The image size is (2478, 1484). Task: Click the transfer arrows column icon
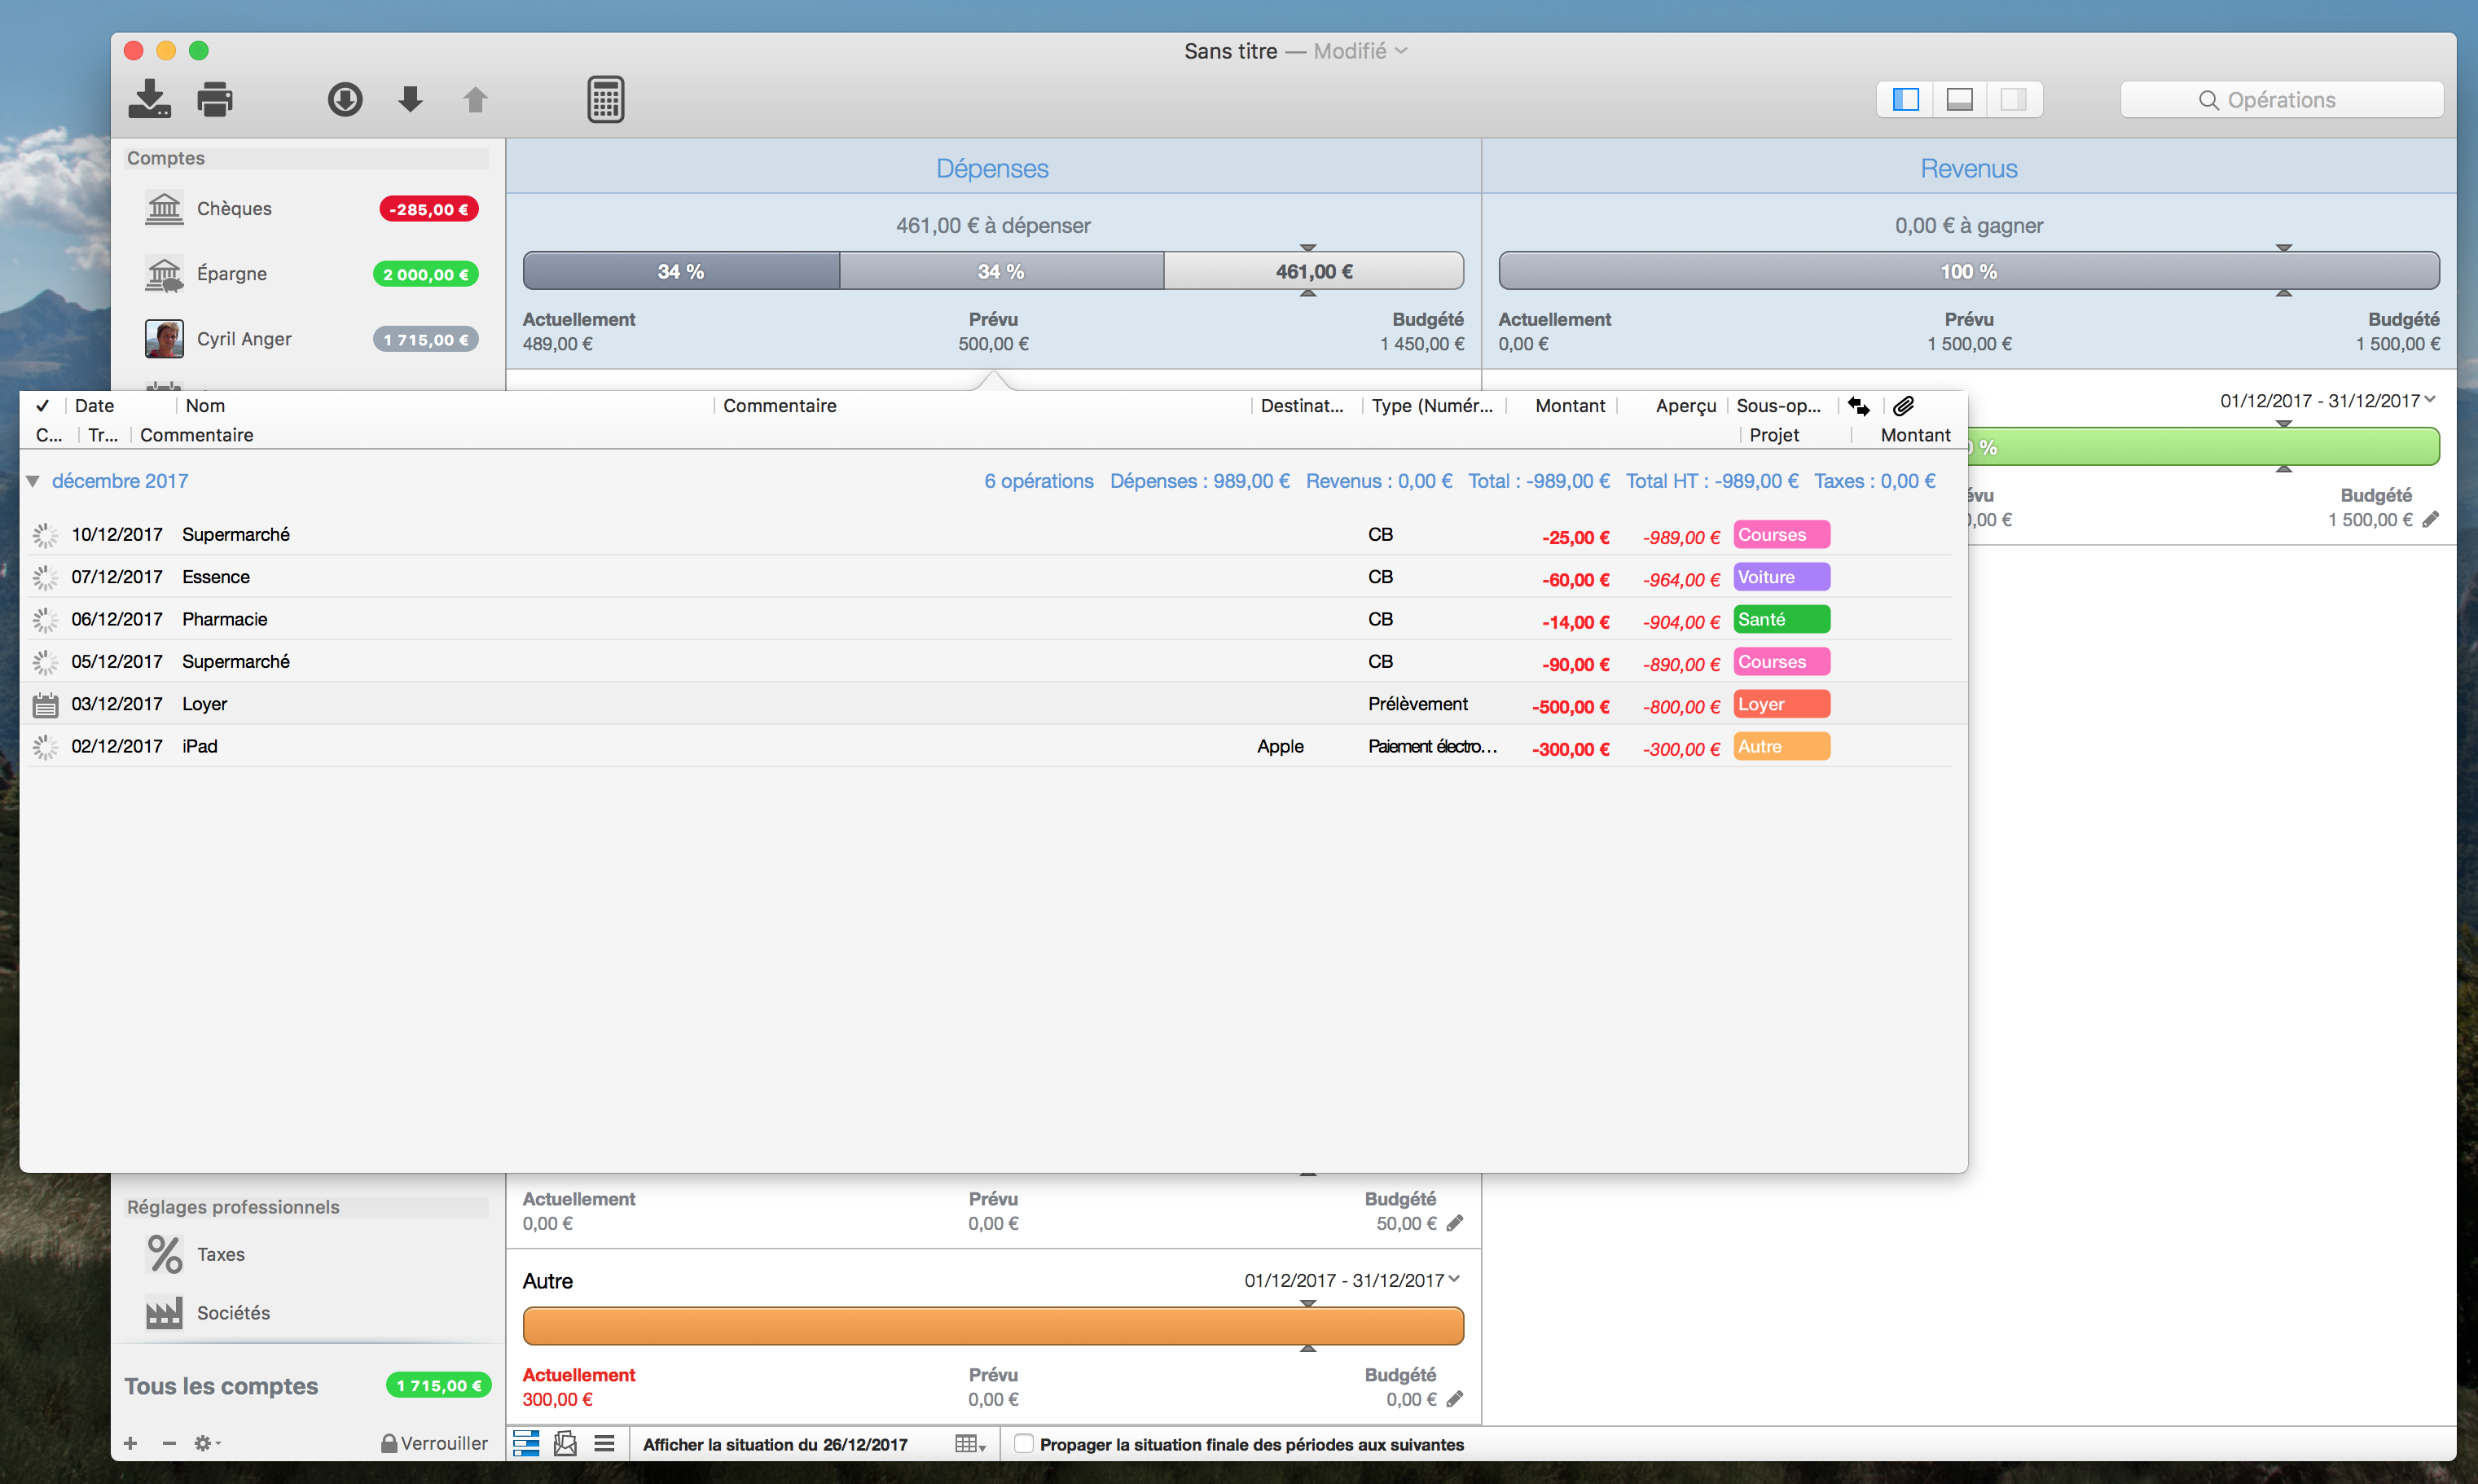[1859, 405]
